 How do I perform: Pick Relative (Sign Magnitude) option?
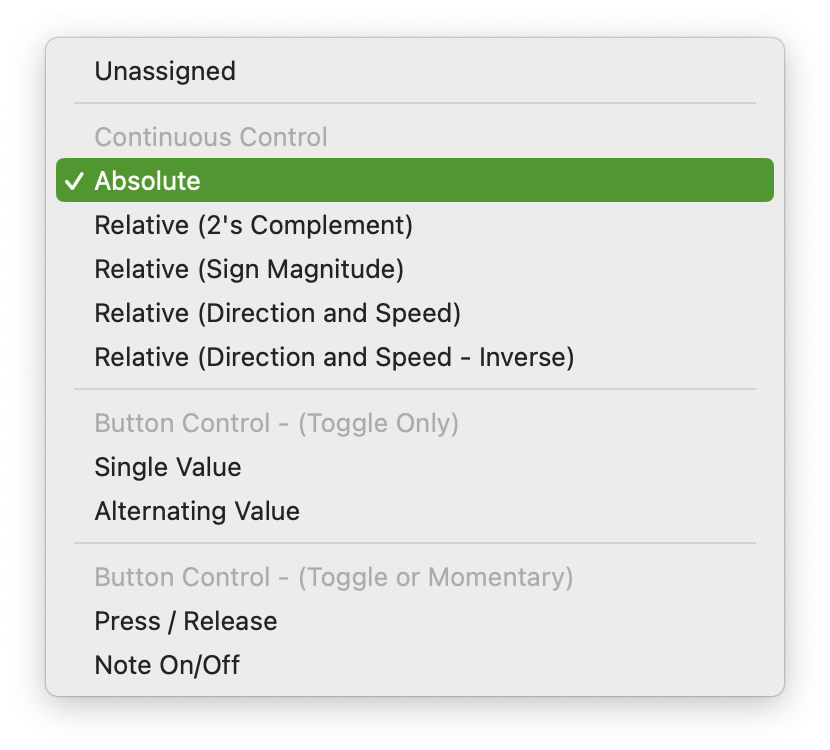tap(414, 269)
